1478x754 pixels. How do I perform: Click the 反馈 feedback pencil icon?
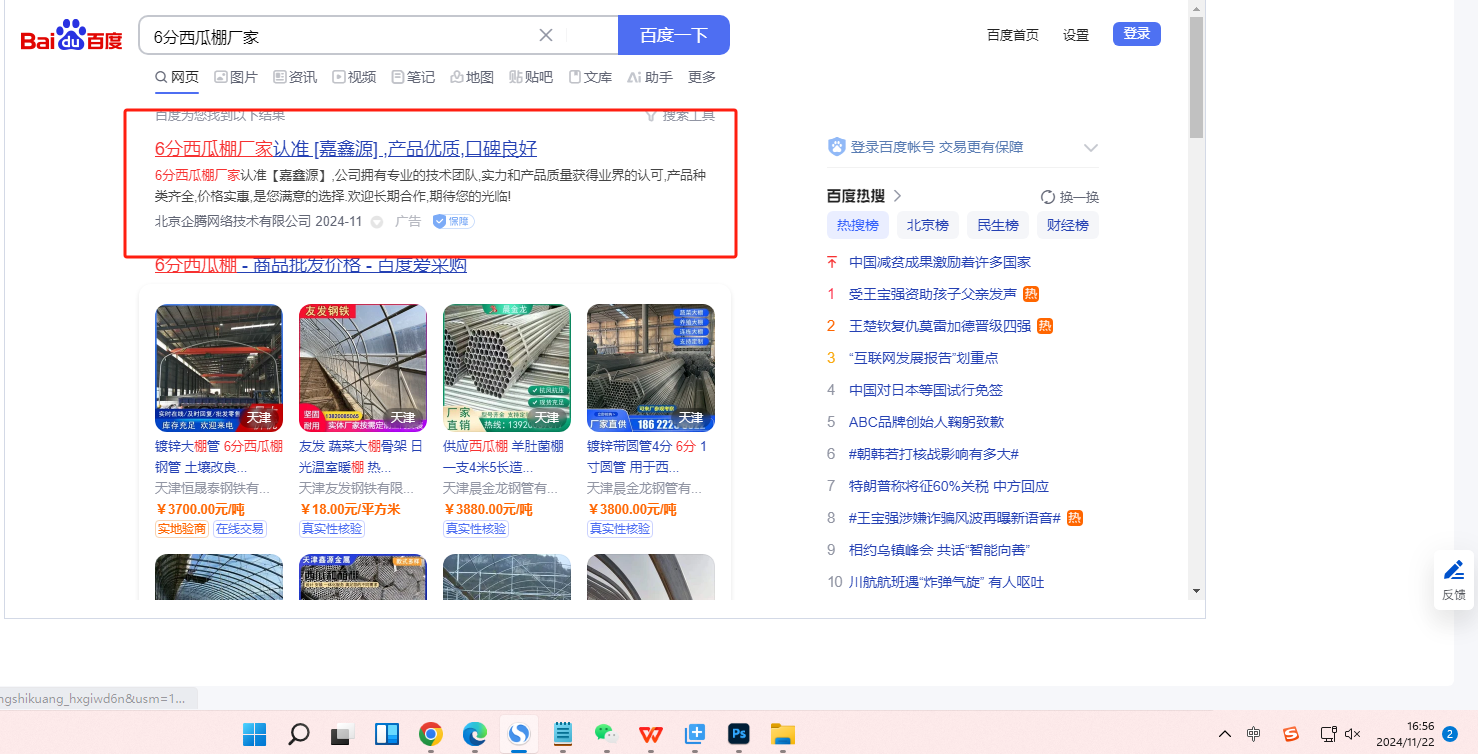click(1453, 571)
